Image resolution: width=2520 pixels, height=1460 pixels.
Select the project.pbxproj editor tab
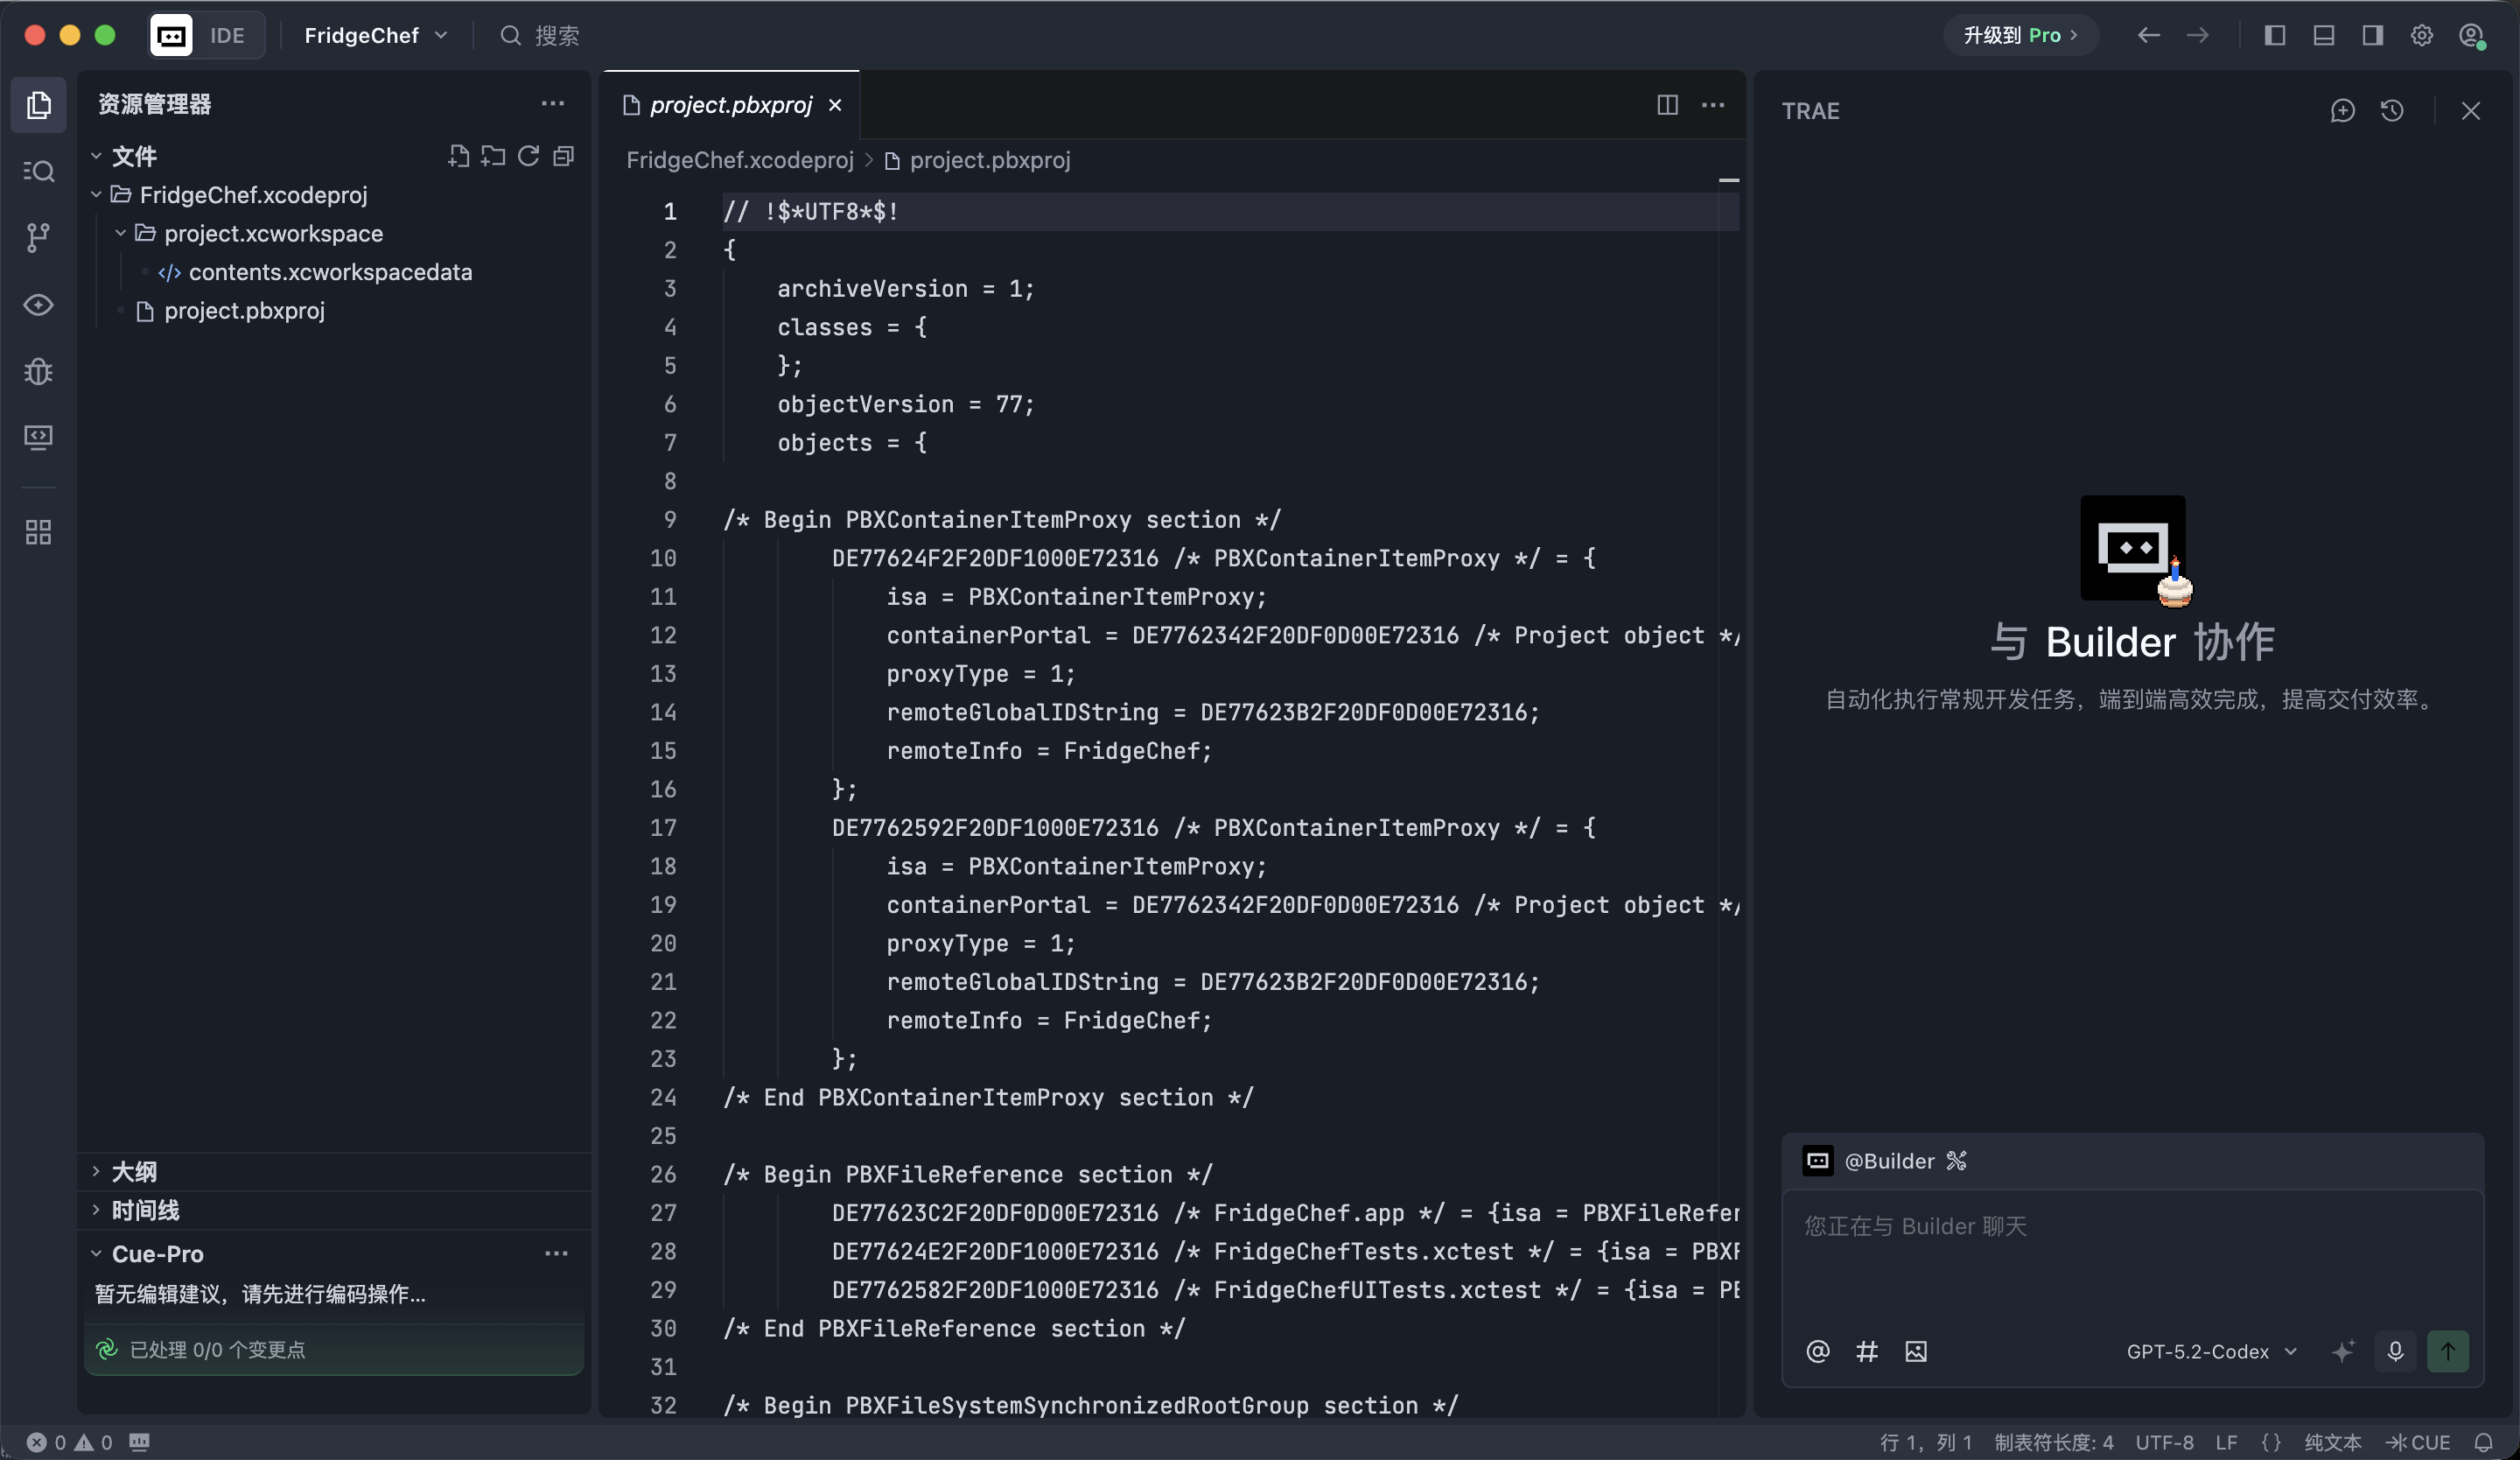730,105
